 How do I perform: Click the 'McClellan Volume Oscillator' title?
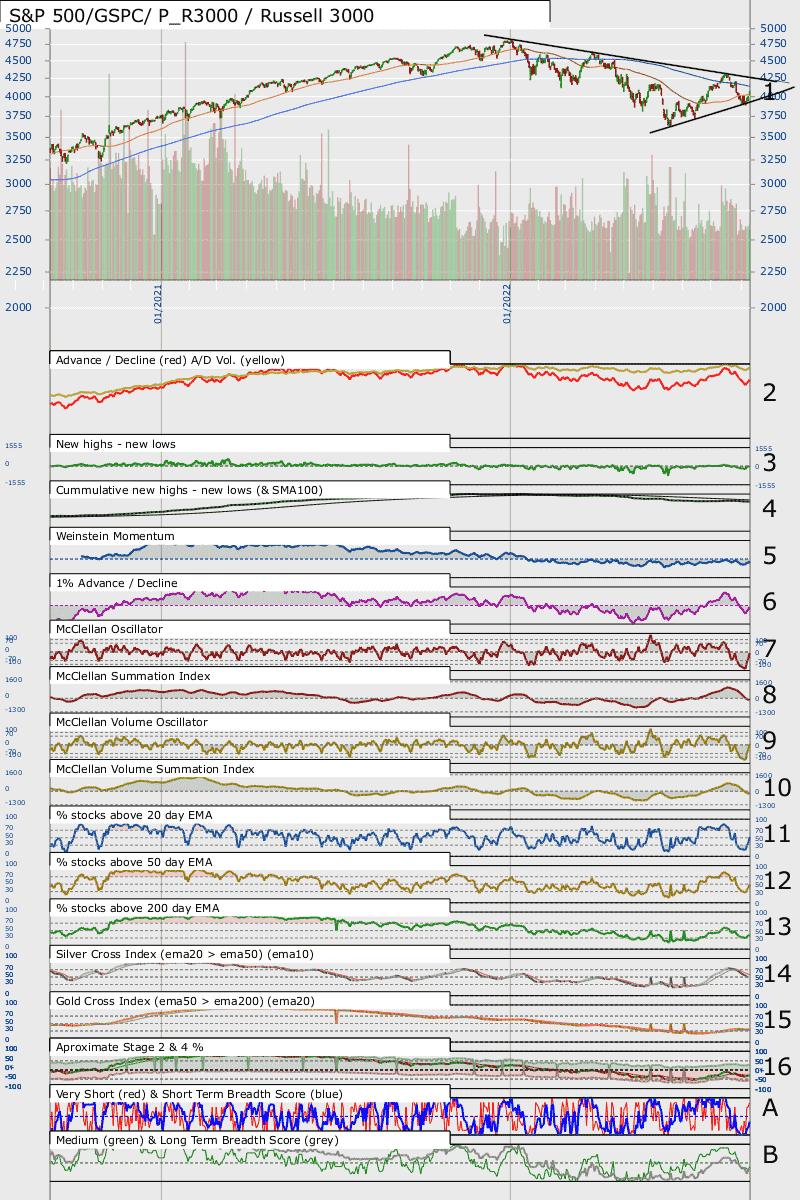click(x=132, y=721)
